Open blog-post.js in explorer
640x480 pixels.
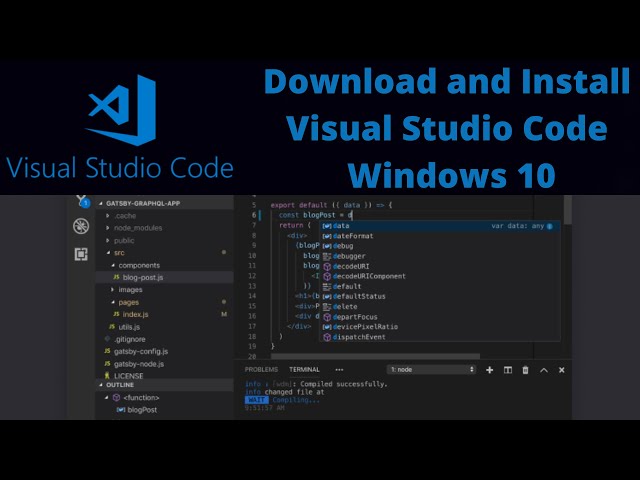pyautogui.click(x=164, y=277)
